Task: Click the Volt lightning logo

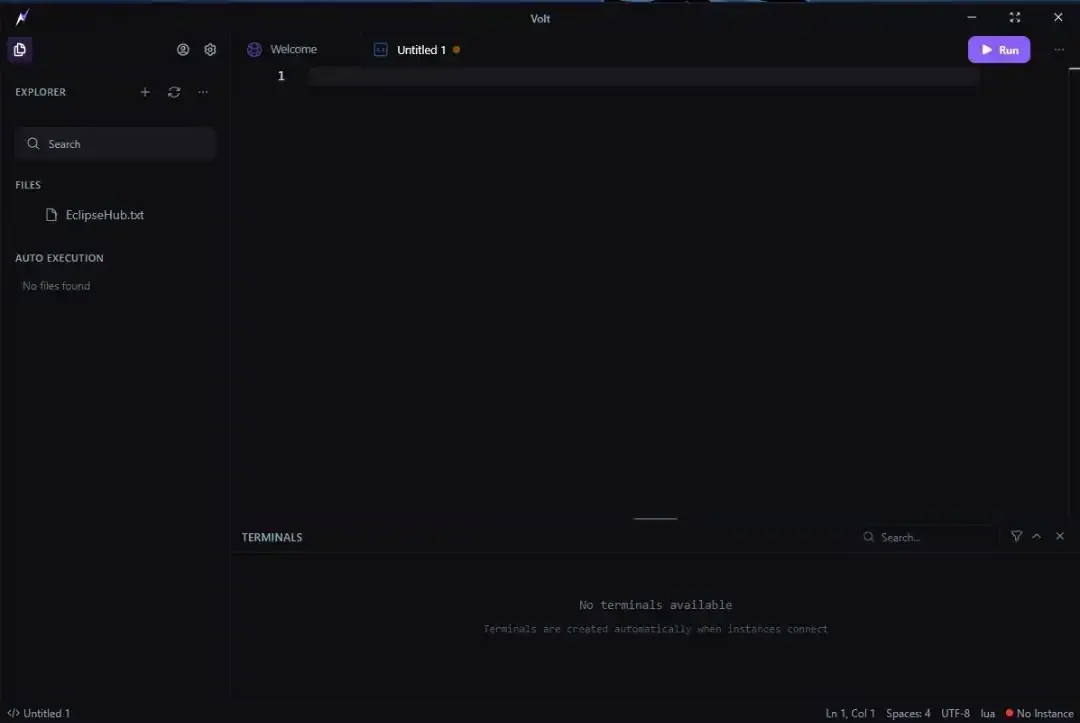Action: (x=22, y=17)
